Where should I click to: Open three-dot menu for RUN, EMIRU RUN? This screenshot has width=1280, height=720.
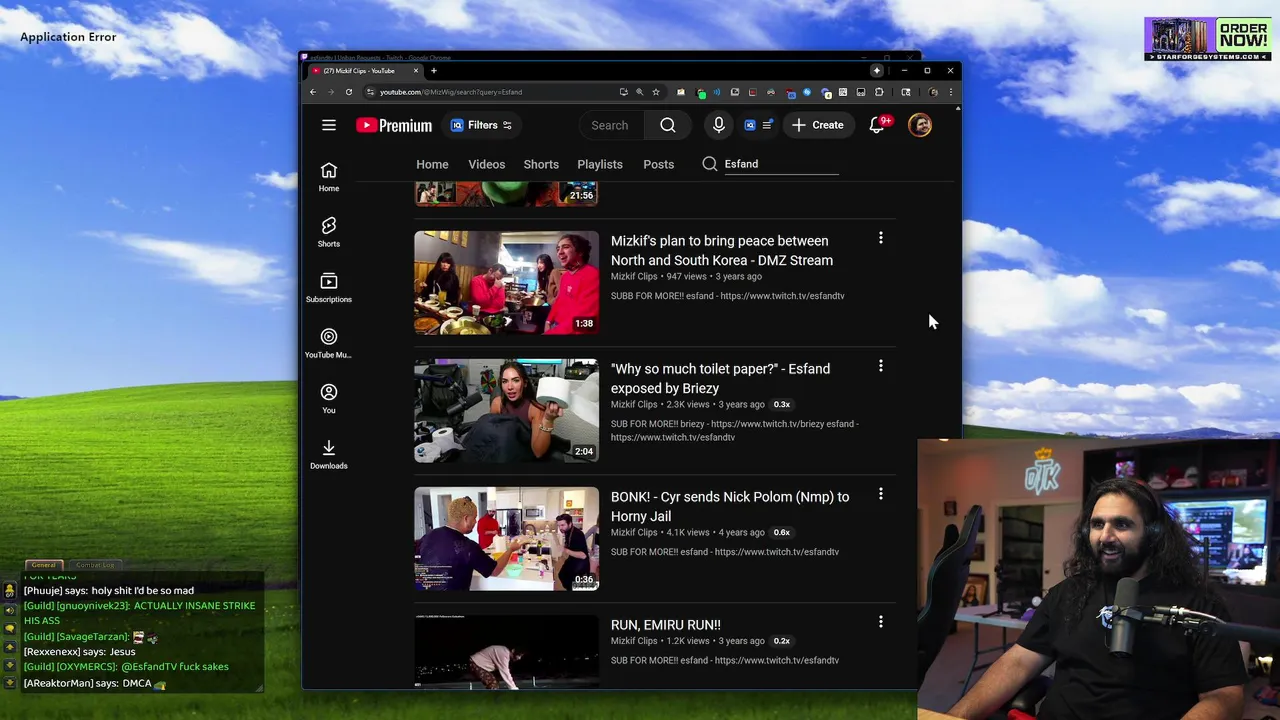click(881, 622)
